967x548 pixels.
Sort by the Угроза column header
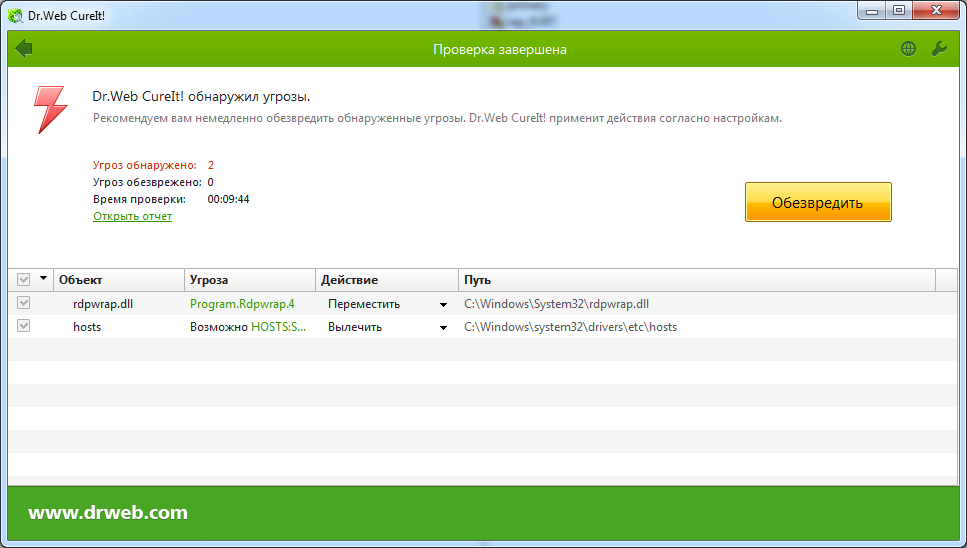250,280
